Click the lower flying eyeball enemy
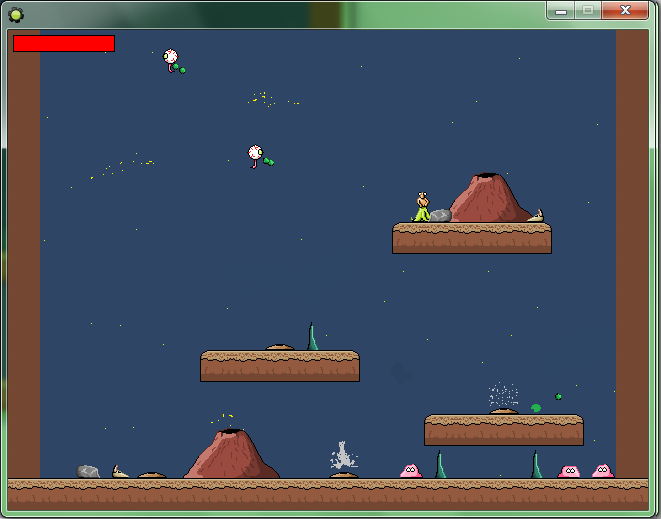661x519 pixels. tap(256, 153)
